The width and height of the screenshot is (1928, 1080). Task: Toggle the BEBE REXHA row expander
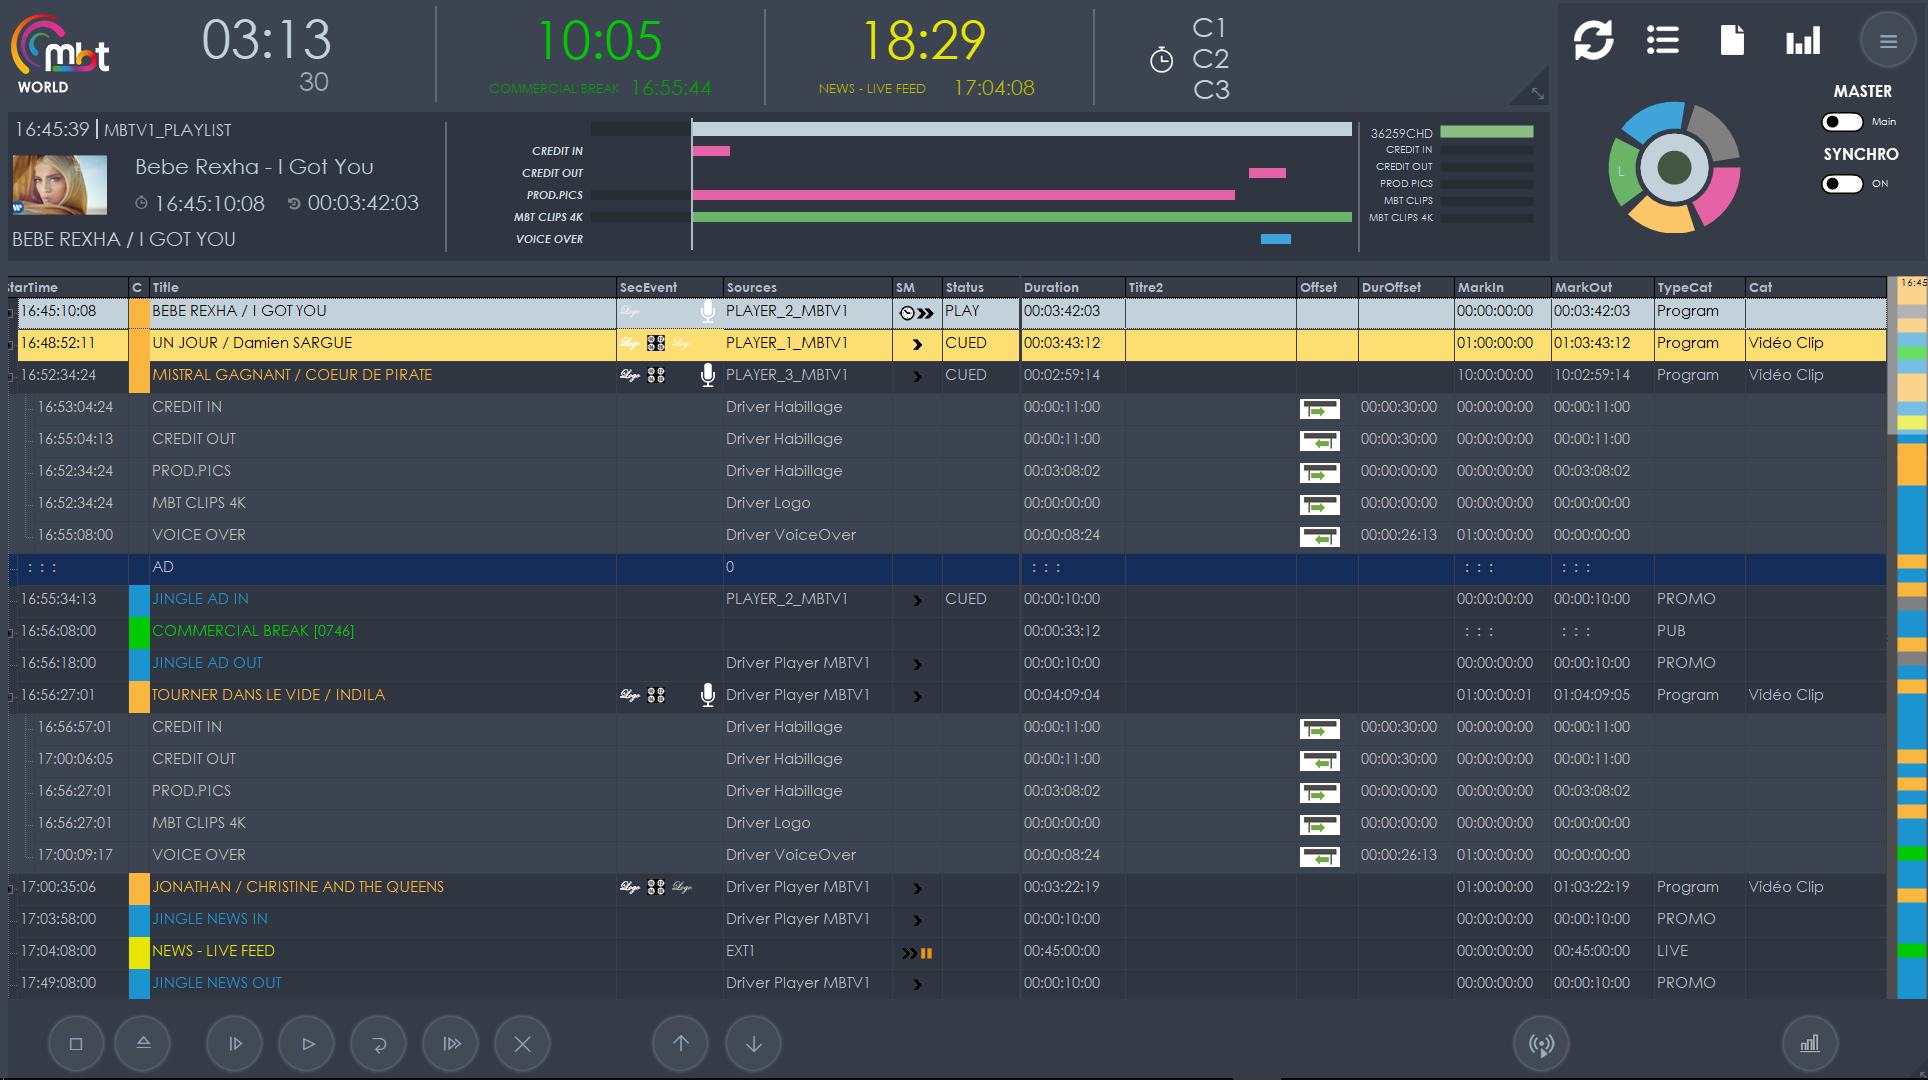[x=12, y=312]
